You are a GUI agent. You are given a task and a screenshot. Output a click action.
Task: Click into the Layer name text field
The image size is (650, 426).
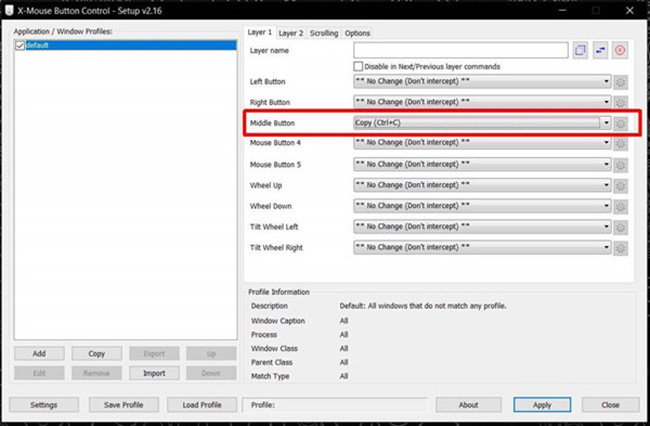coord(460,49)
